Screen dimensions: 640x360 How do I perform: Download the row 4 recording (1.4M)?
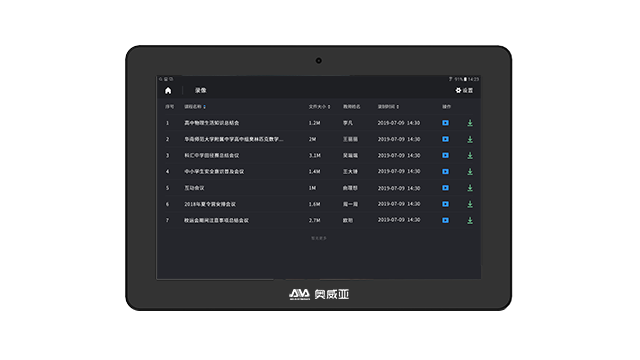(470, 171)
